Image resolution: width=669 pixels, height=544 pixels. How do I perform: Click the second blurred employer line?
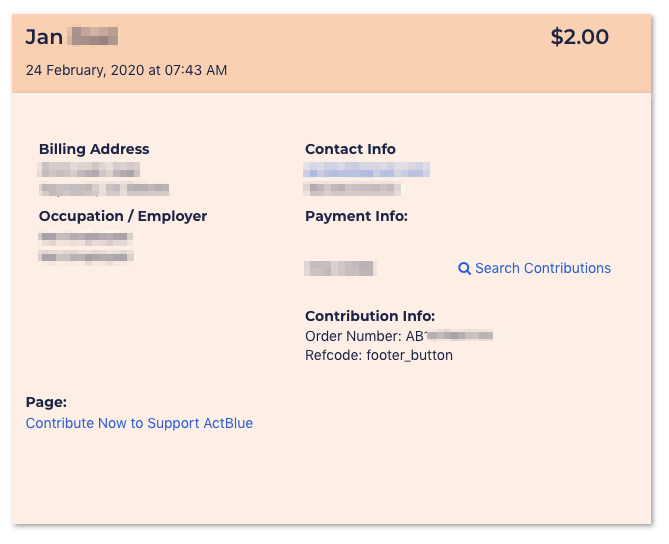(x=86, y=257)
